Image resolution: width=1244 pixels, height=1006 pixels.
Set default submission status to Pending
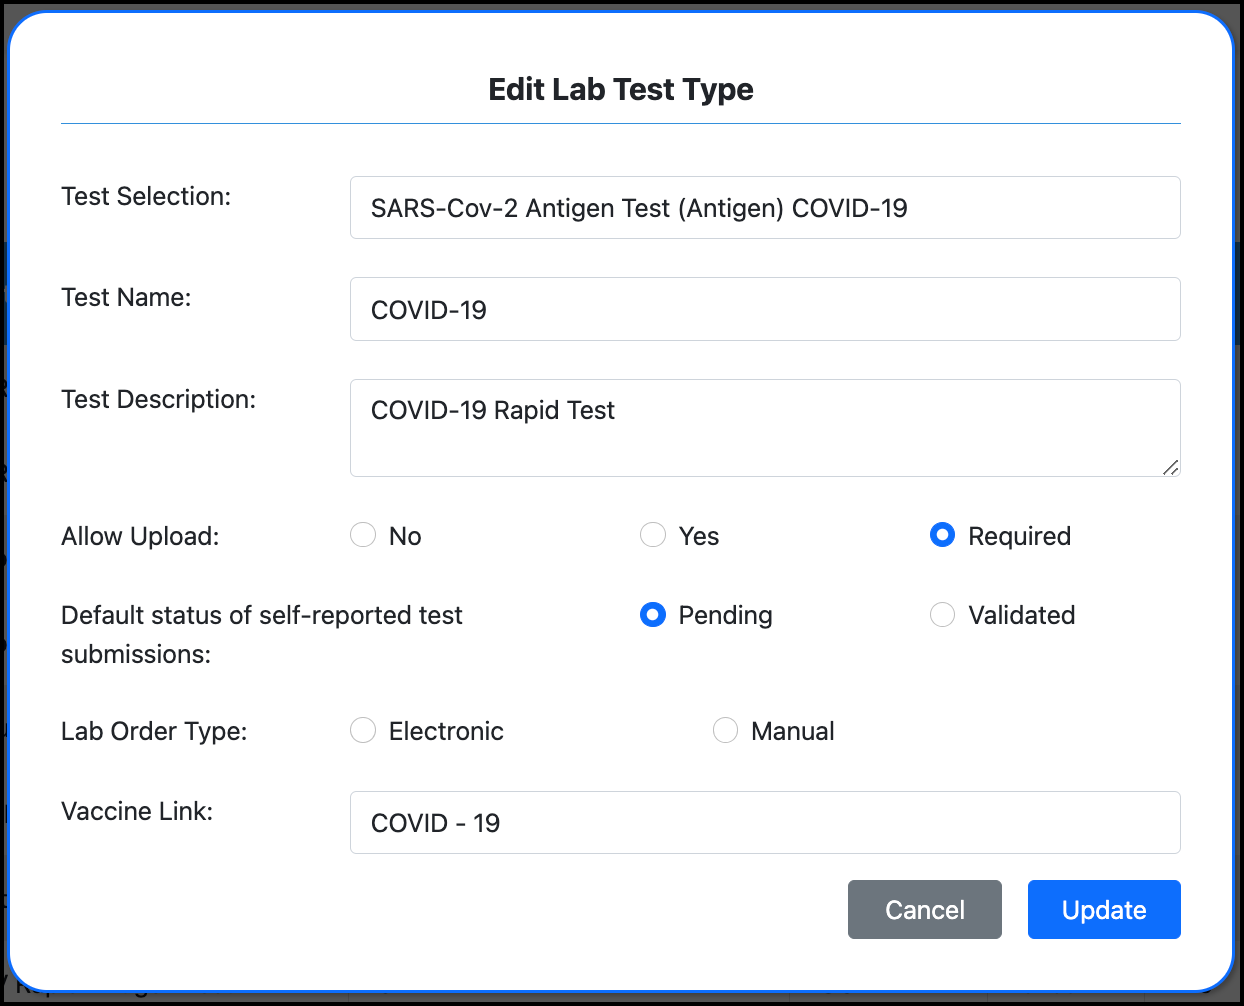[653, 615]
